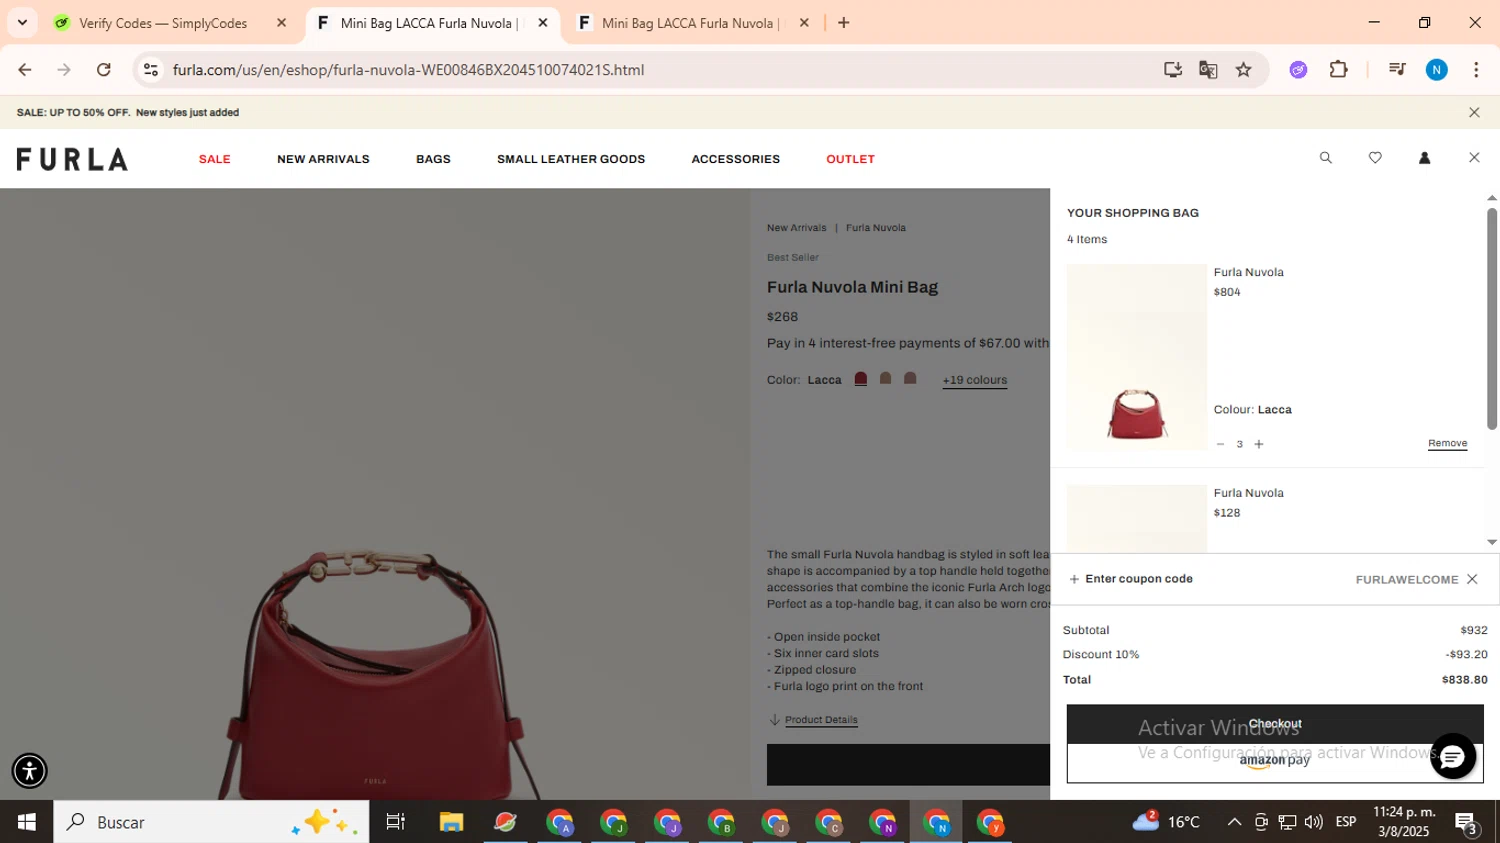The image size is (1500, 843).
Task: Increase quantity of $804 Furla Nuvola
Action: 1259,444
